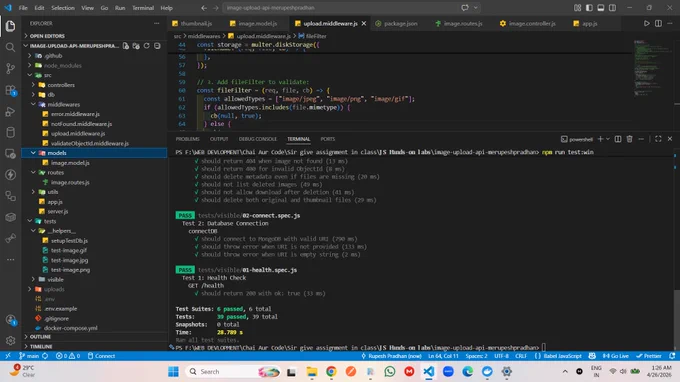
Task: Run the current file with play icon
Action: [x=646, y=23]
